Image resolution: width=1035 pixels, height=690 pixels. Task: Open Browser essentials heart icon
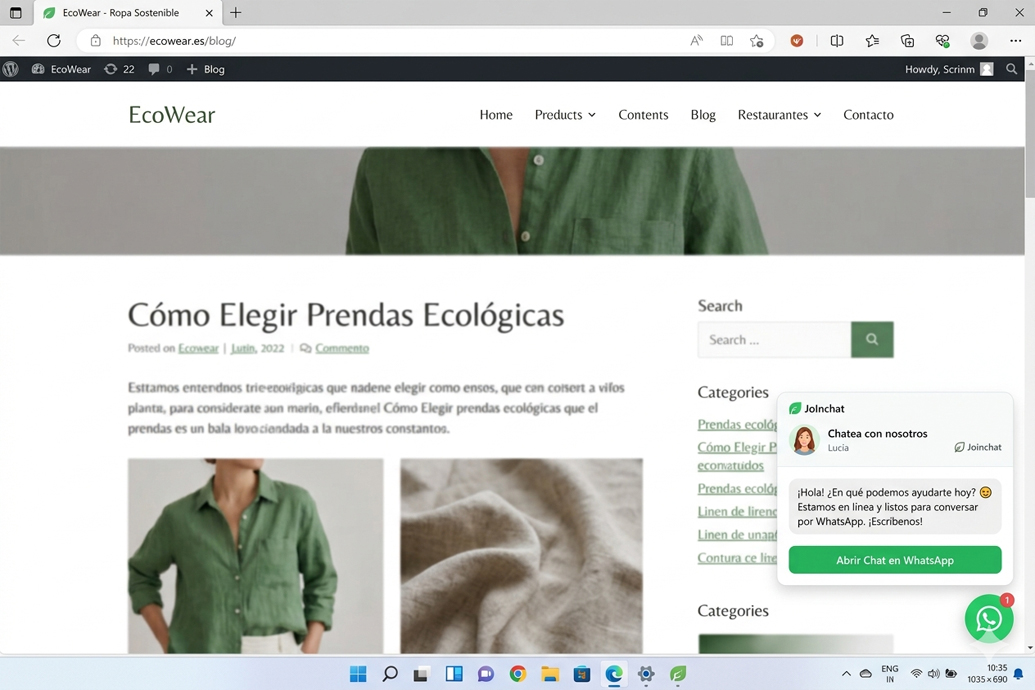[x=943, y=41]
